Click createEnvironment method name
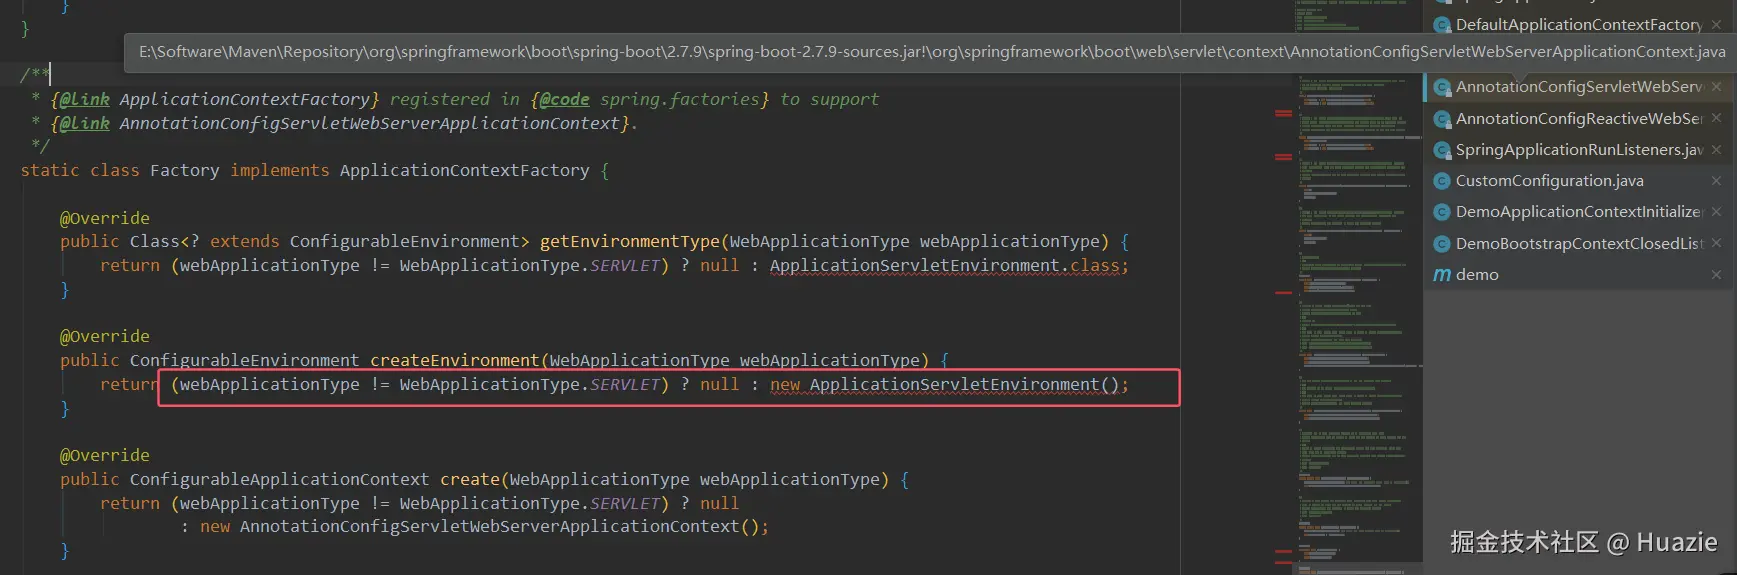The width and height of the screenshot is (1737, 575). (x=455, y=360)
